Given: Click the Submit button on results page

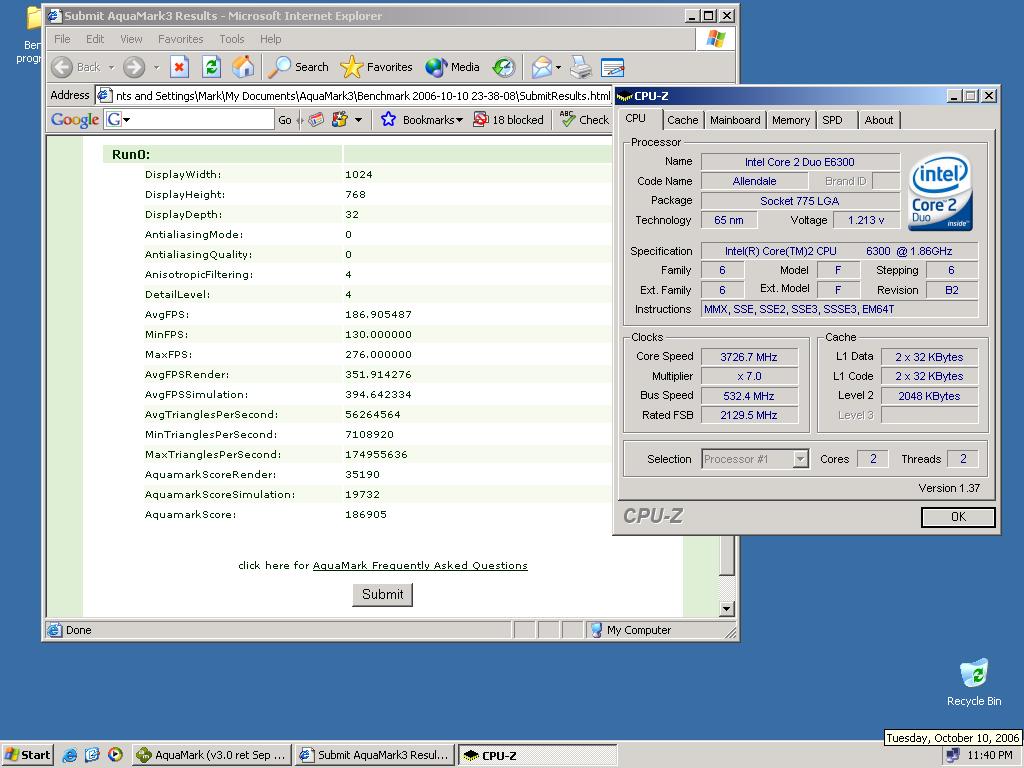Looking at the screenshot, I should pyautogui.click(x=383, y=594).
